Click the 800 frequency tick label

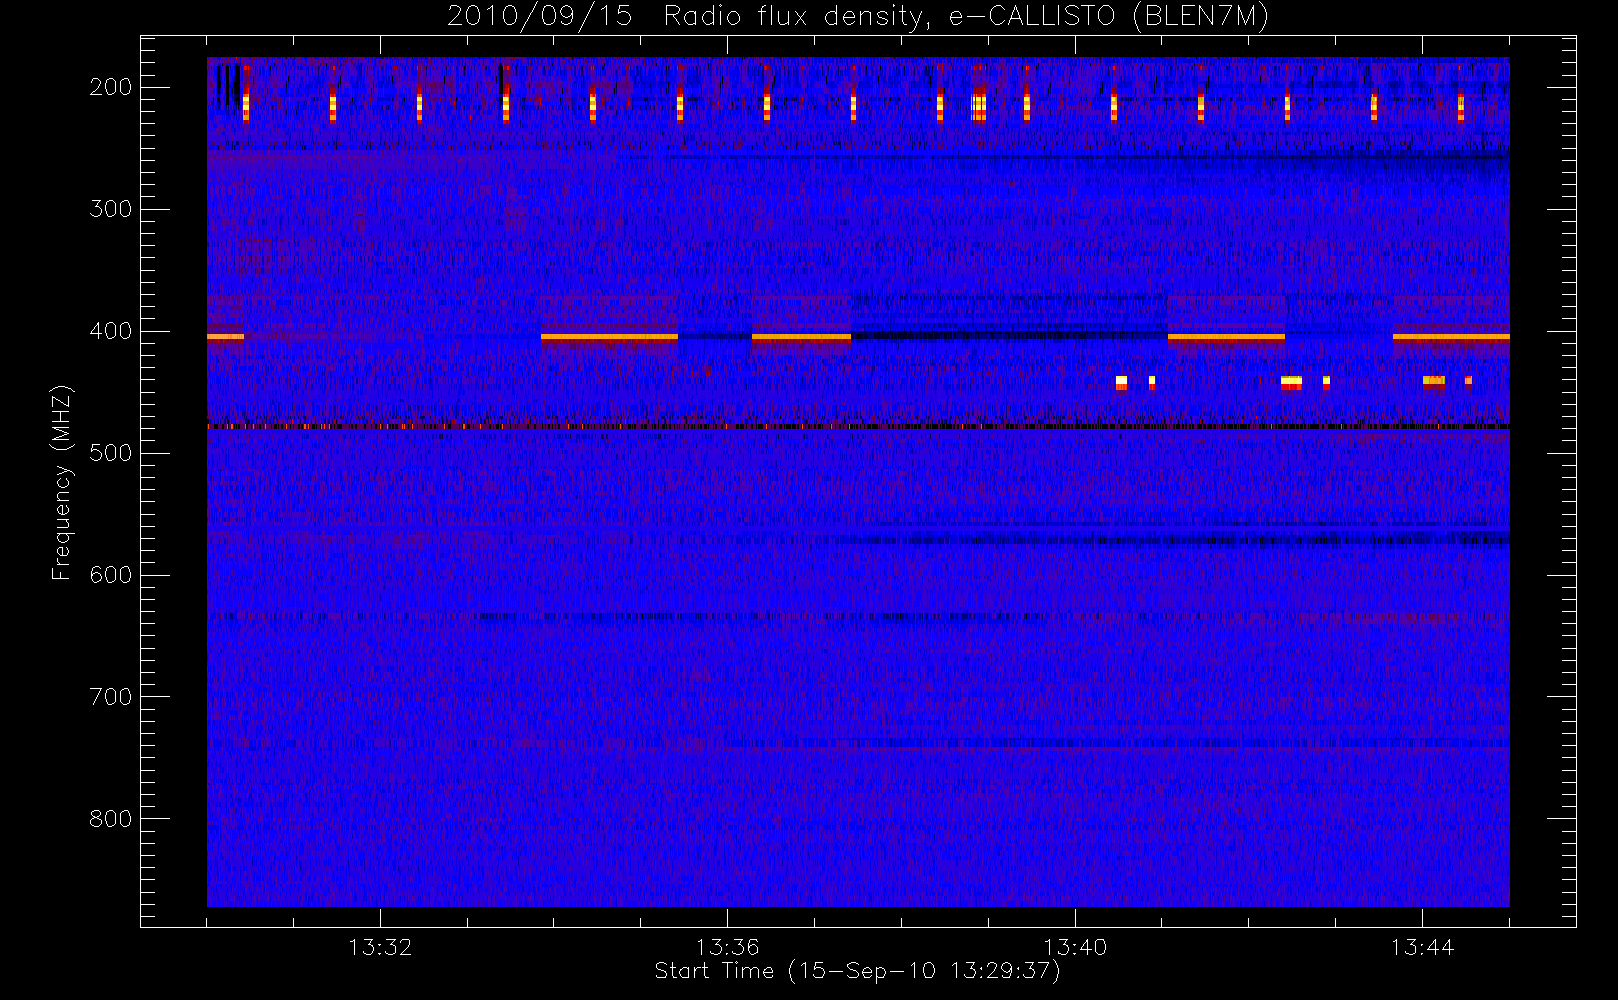111,819
